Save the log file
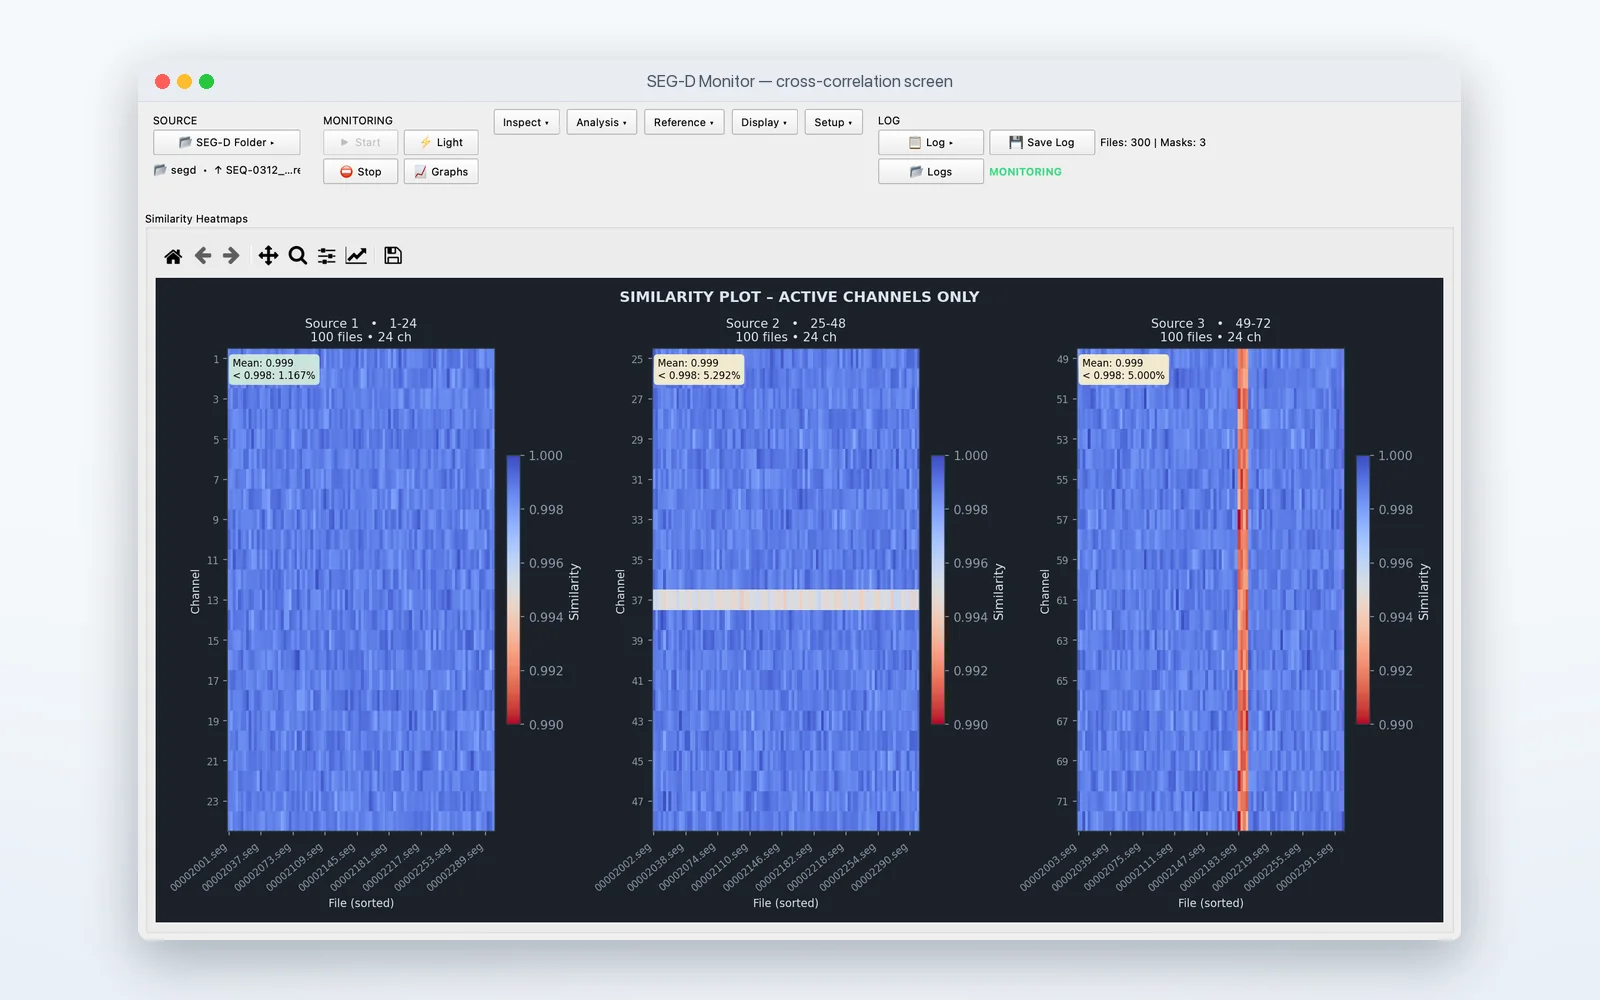1600x1000 pixels. pos(1042,143)
